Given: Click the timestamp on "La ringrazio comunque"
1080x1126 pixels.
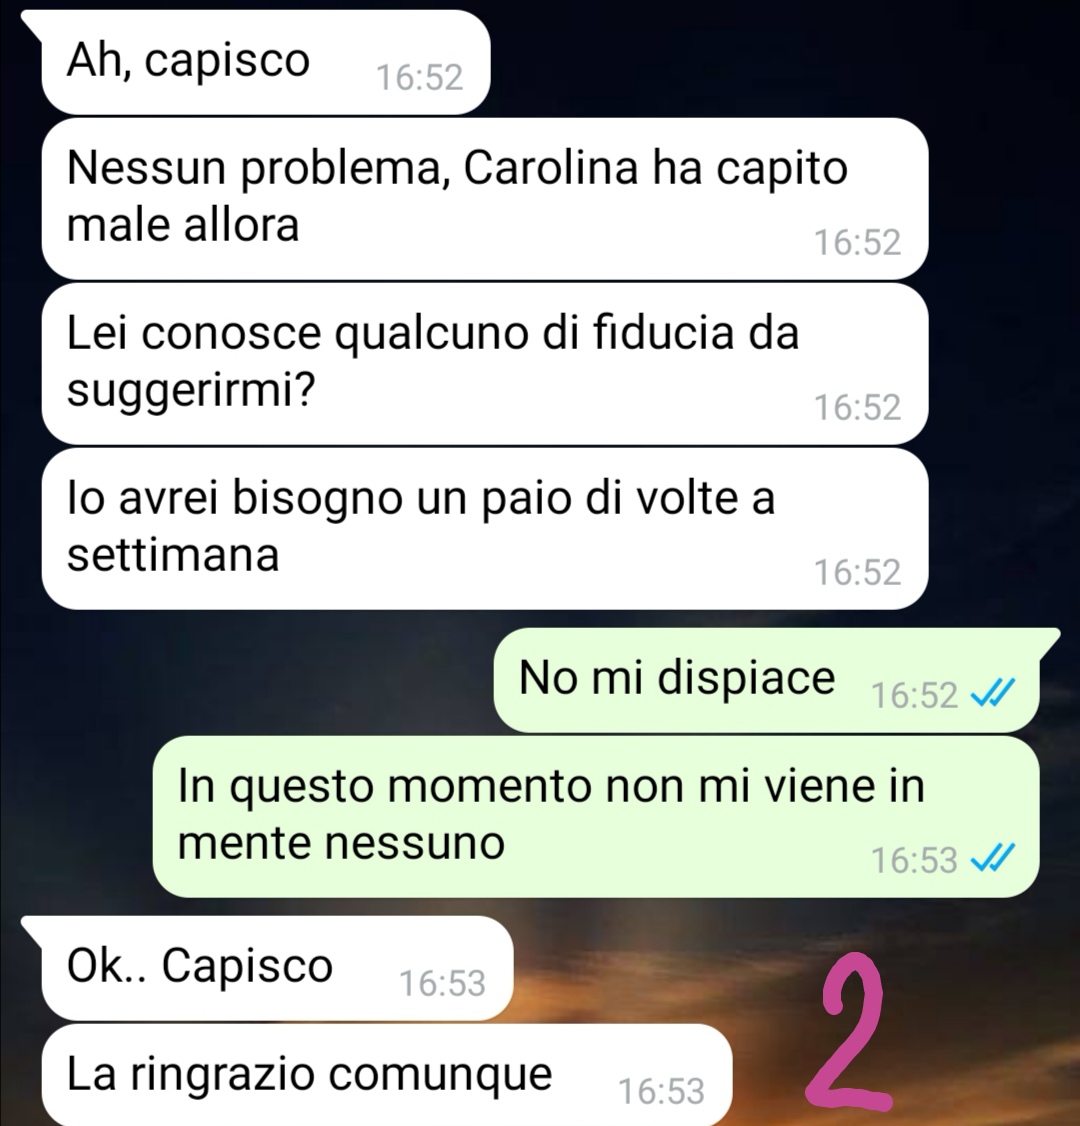Looking at the screenshot, I should [661, 1090].
